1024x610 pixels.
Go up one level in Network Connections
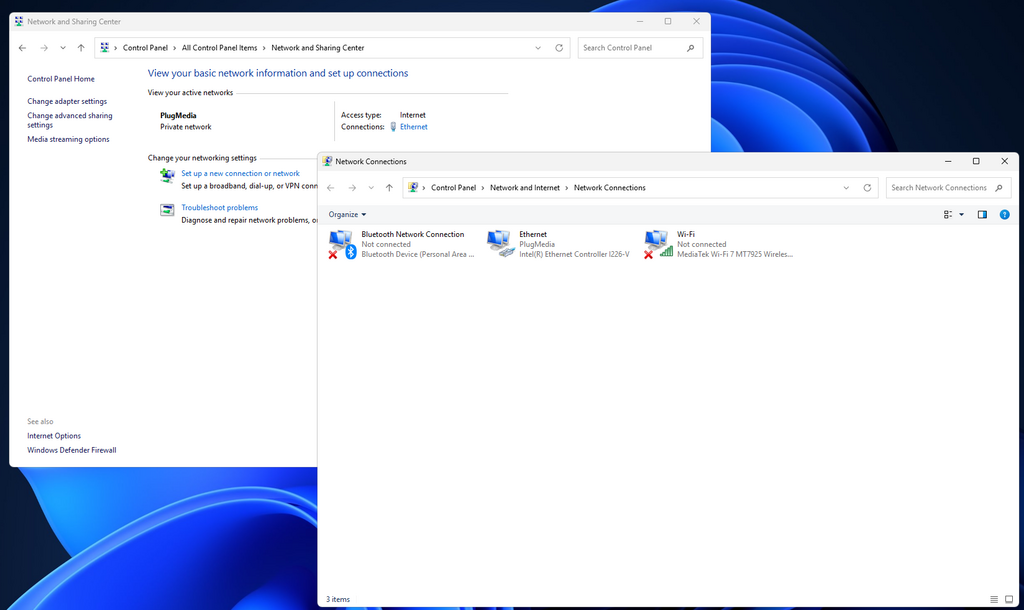389,188
